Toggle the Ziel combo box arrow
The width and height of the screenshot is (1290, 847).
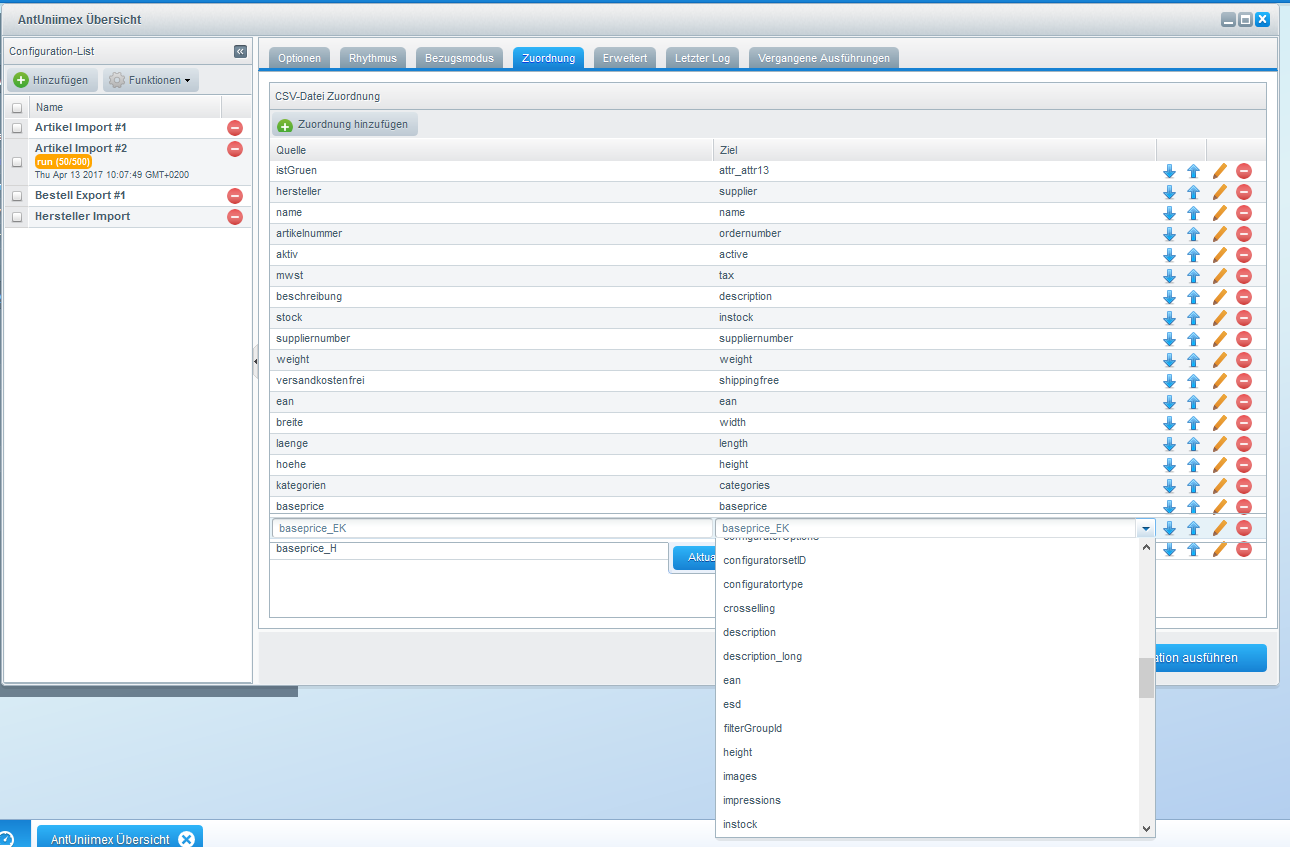[x=1144, y=528]
